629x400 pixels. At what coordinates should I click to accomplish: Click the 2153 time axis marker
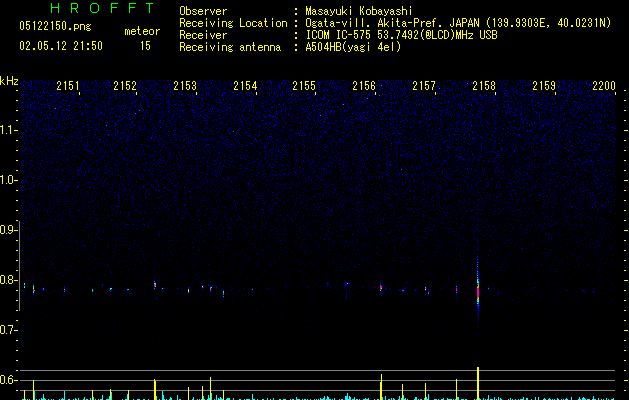[x=185, y=86]
